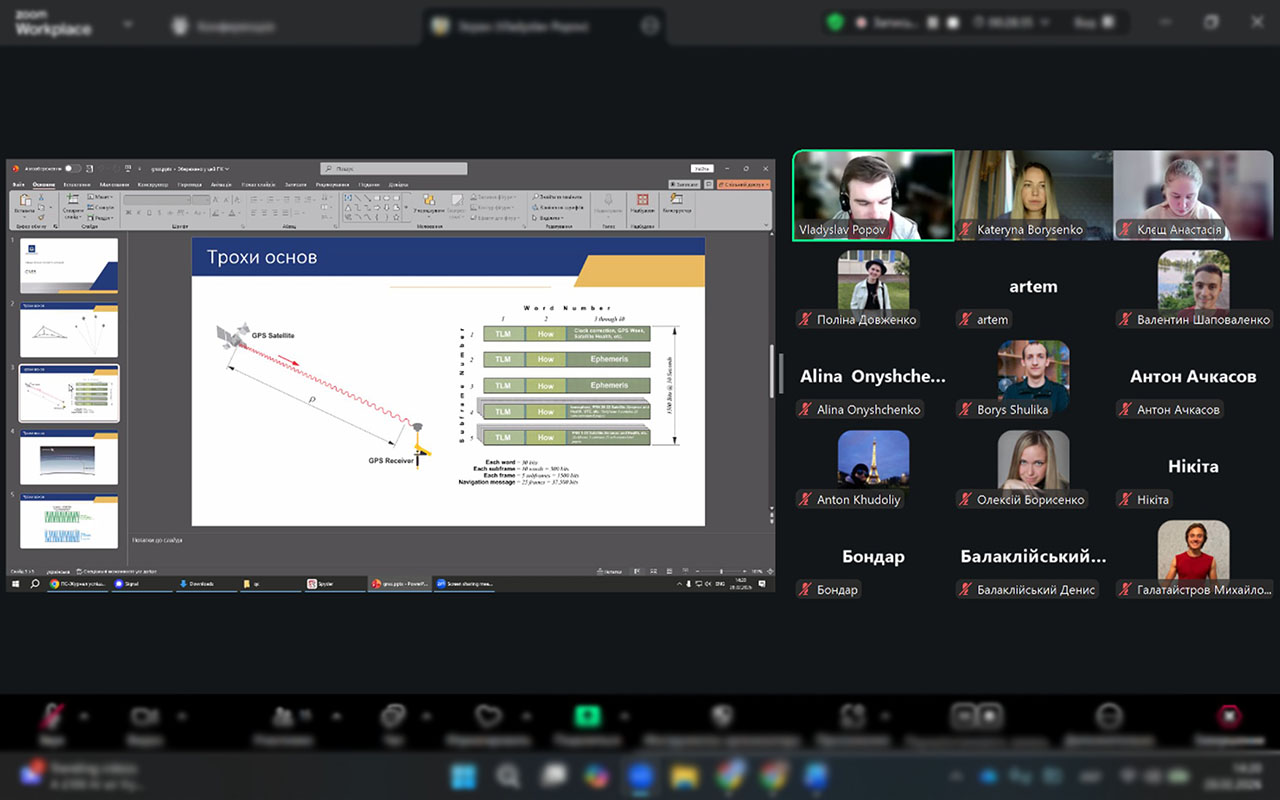Screen dimensions: 1280x800
Task: Open the Zoom Workplace dropdown arrow
Action: point(128,23)
